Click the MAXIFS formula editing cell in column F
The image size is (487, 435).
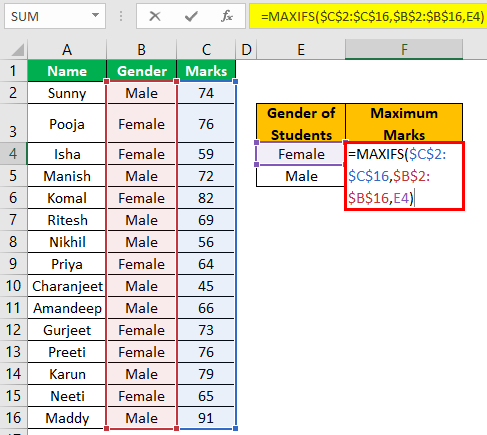pyautogui.click(x=404, y=176)
